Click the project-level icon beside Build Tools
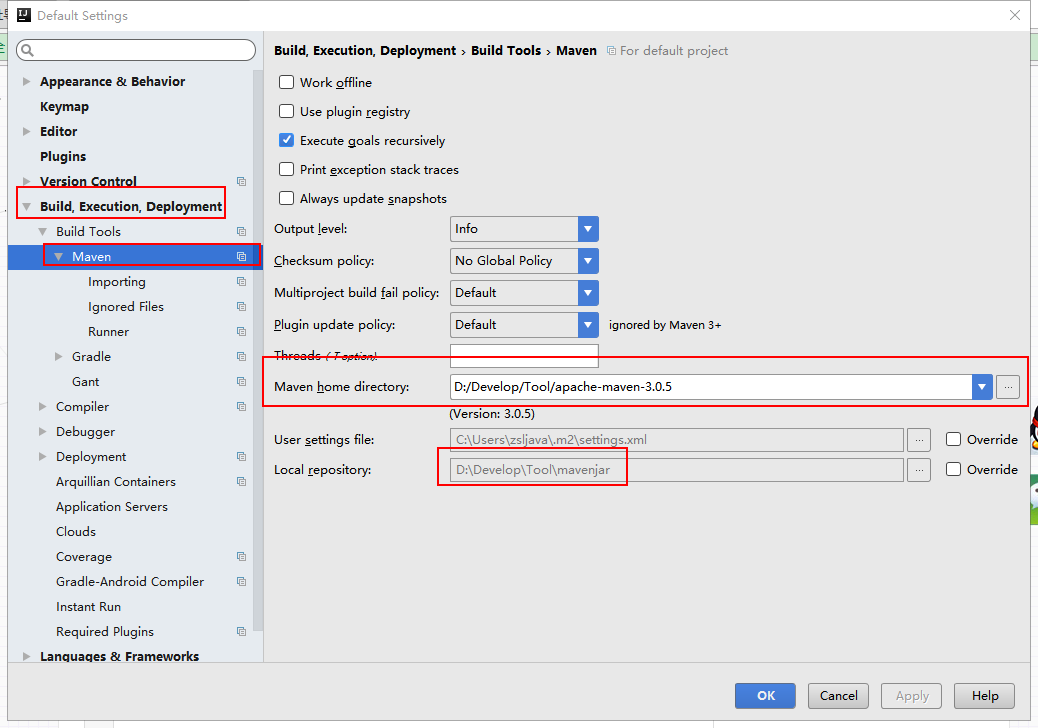Viewport: 1038px width, 728px height. point(242,232)
